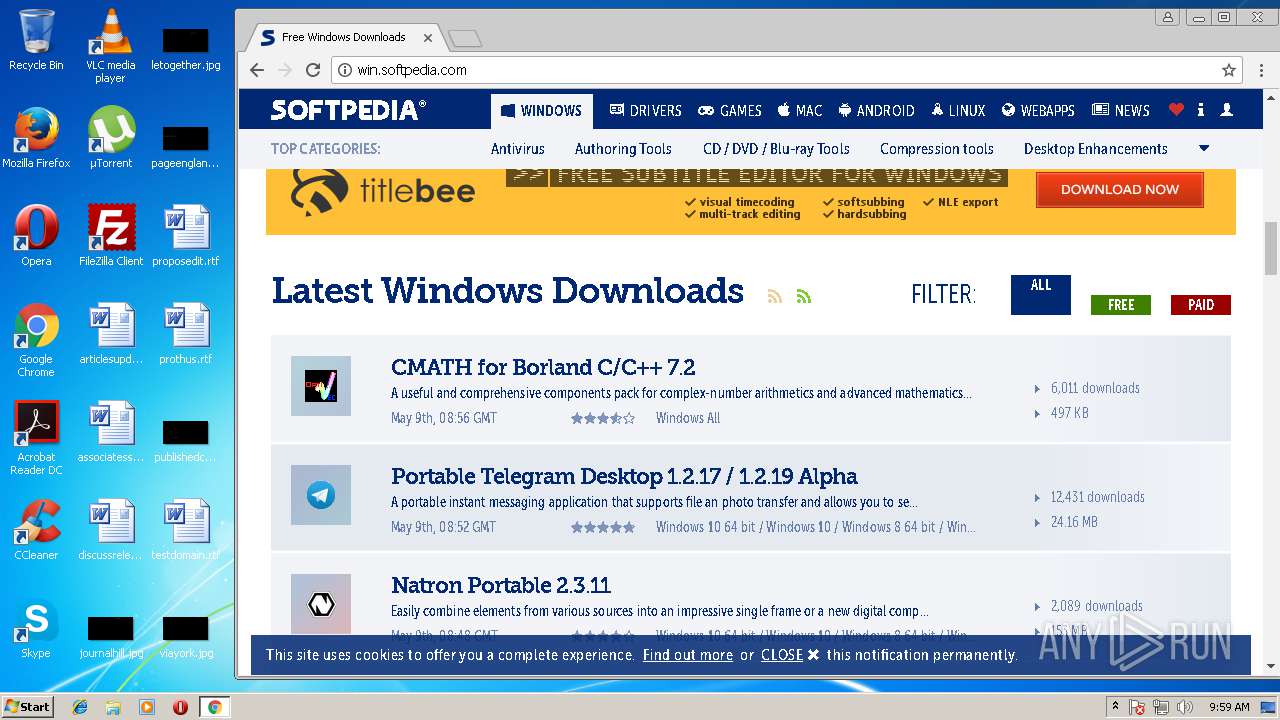Go to GAMES section

[730, 111]
